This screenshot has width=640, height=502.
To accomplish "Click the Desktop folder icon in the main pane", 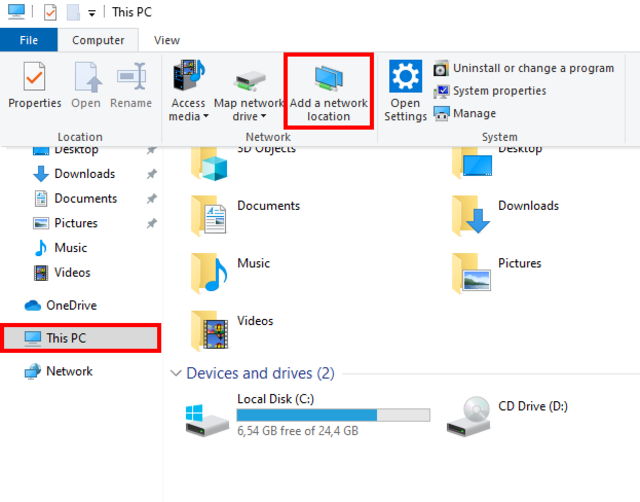I will pyautogui.click(x=472, y=163).
